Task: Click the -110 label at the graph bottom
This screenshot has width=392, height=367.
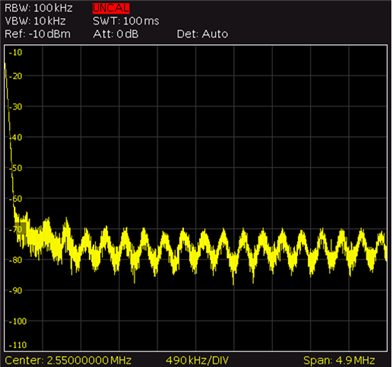Action: 17,345
